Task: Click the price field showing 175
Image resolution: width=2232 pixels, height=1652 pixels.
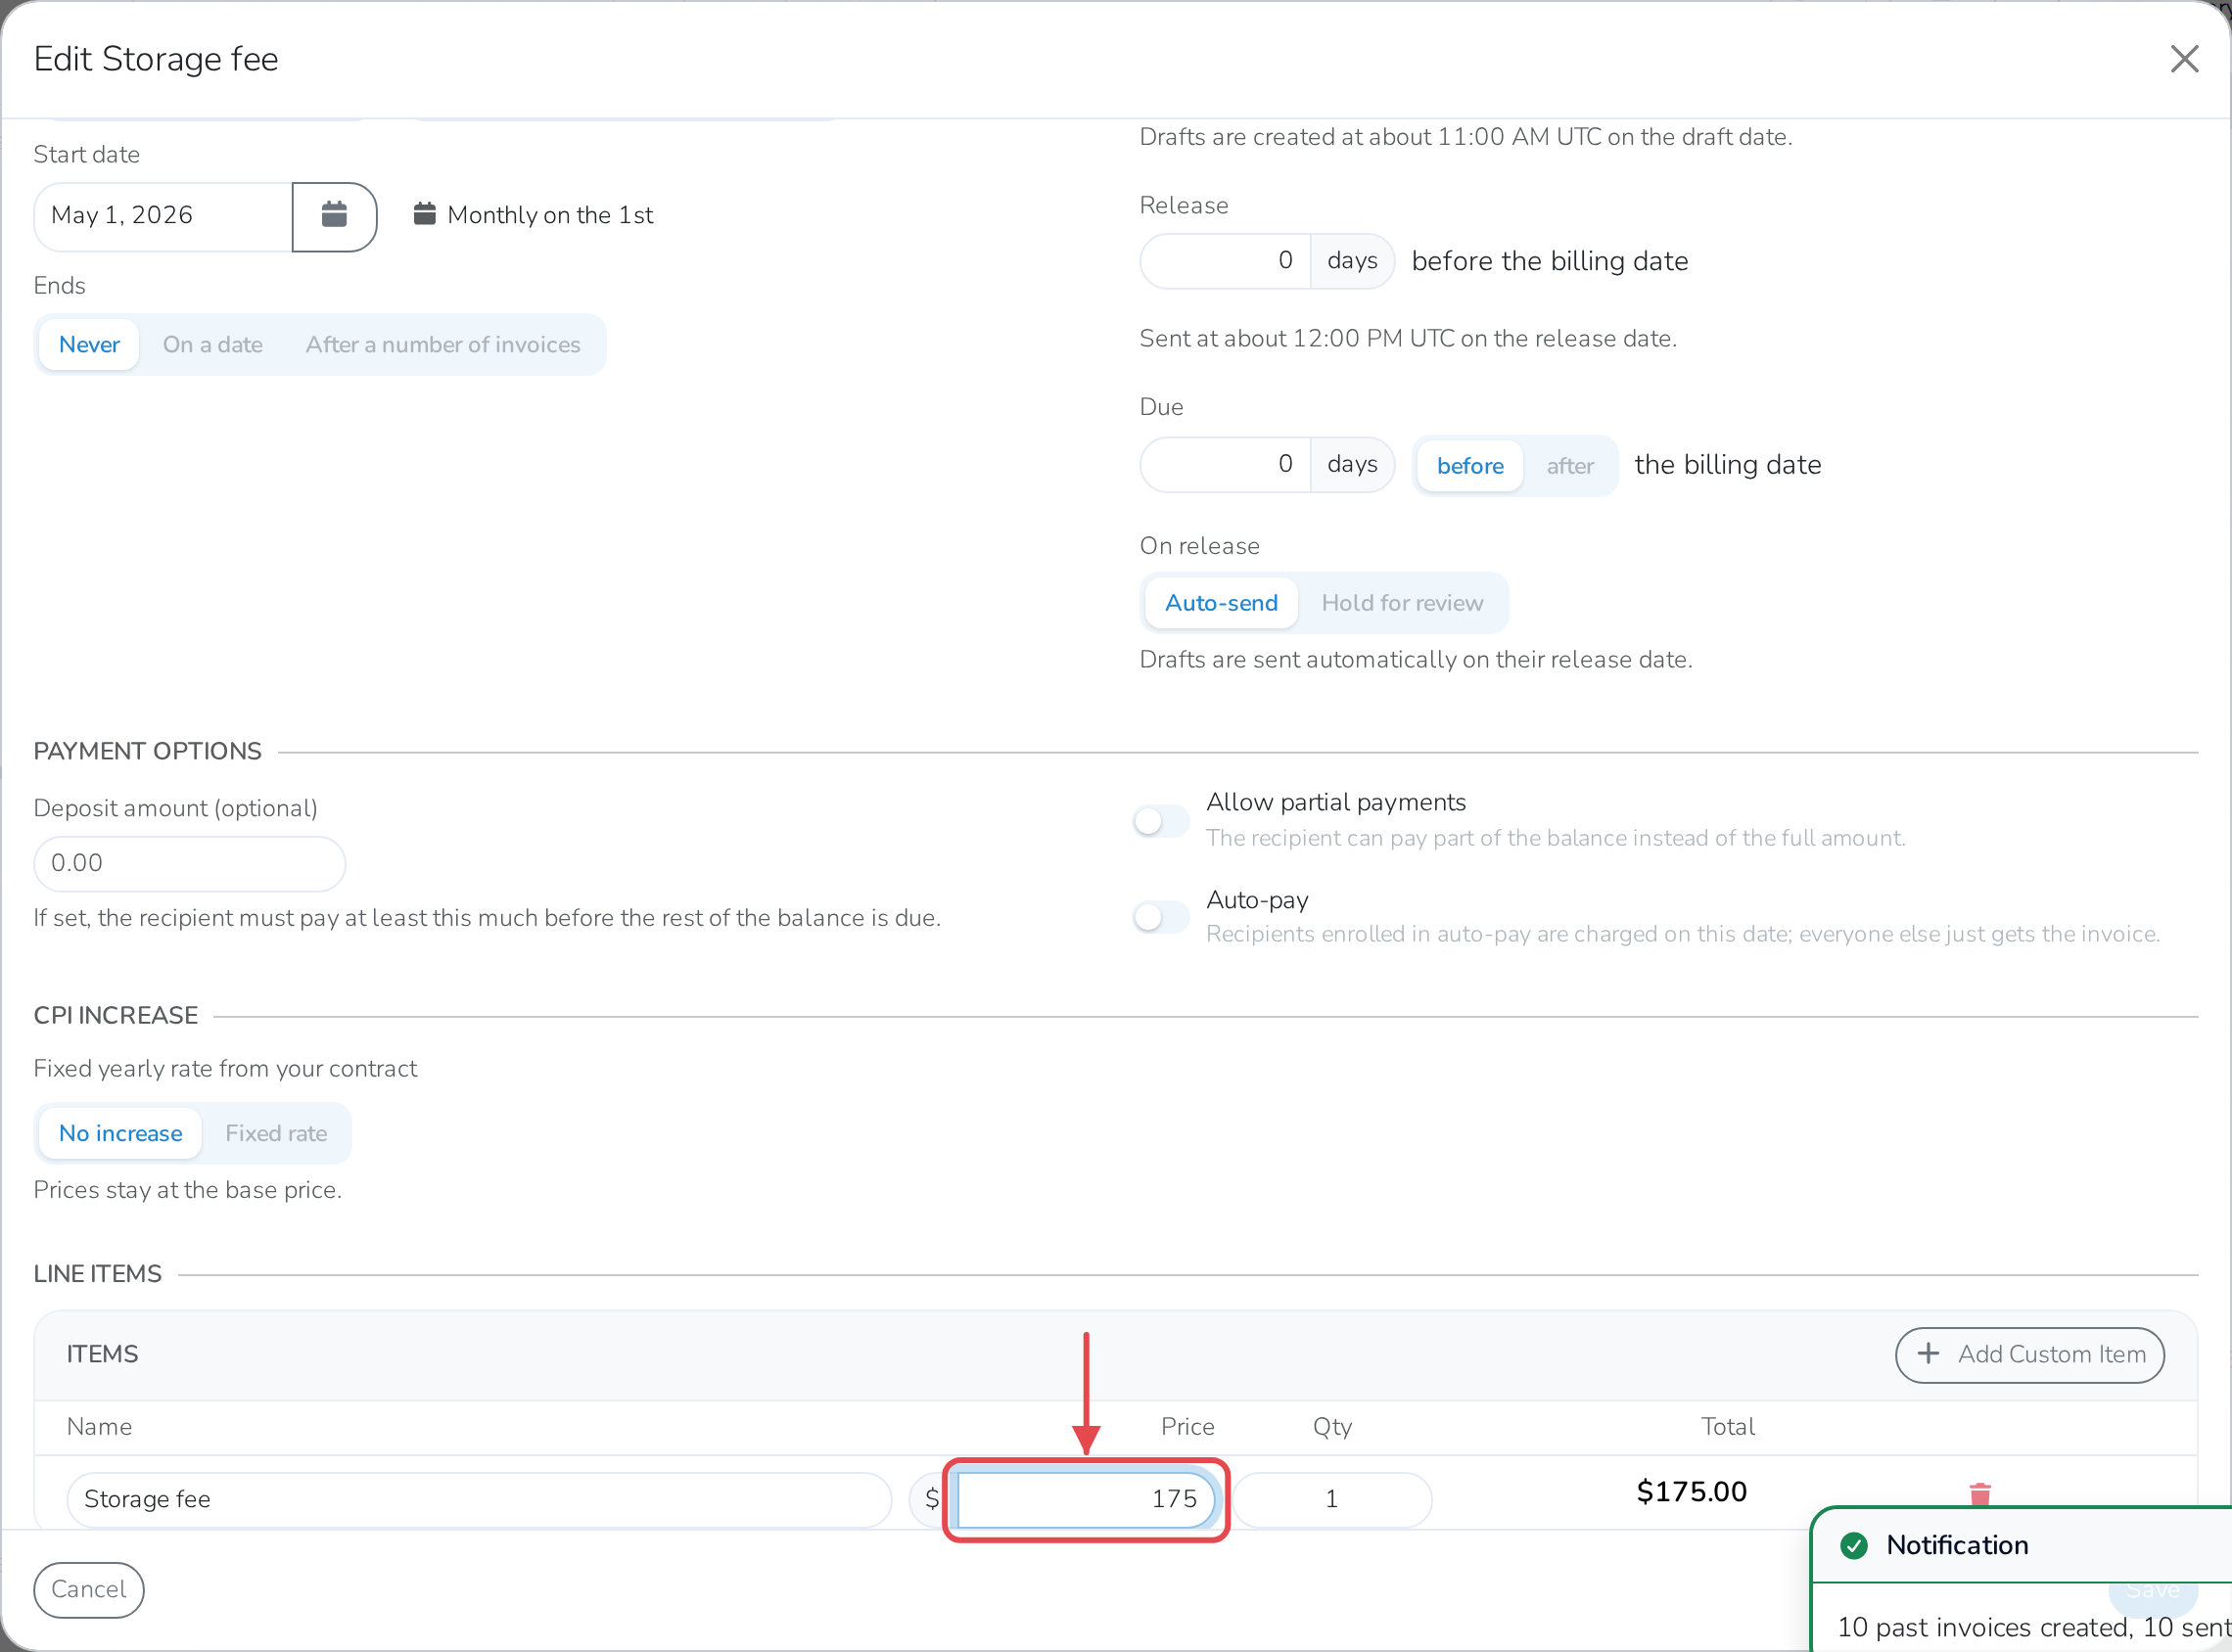Action: 1086,1499
